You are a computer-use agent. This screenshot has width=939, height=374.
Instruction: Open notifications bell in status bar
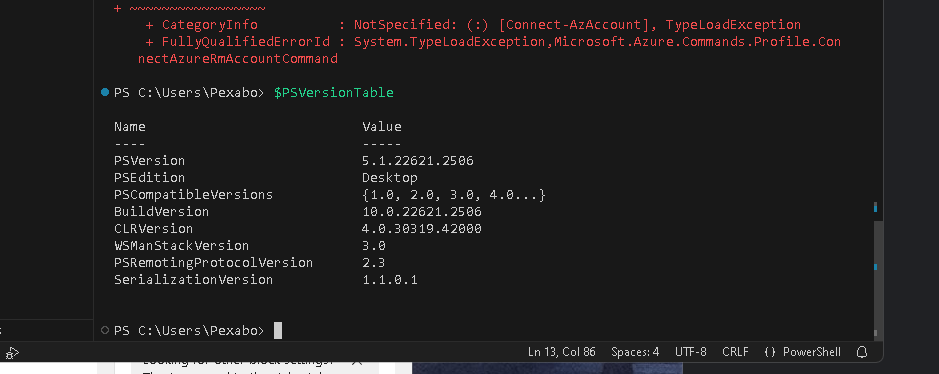click(862, 352)
